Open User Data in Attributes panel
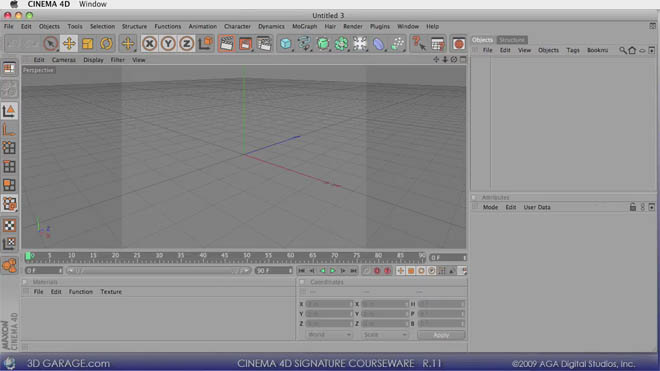 pyautogui.click(x=537, y=207)
